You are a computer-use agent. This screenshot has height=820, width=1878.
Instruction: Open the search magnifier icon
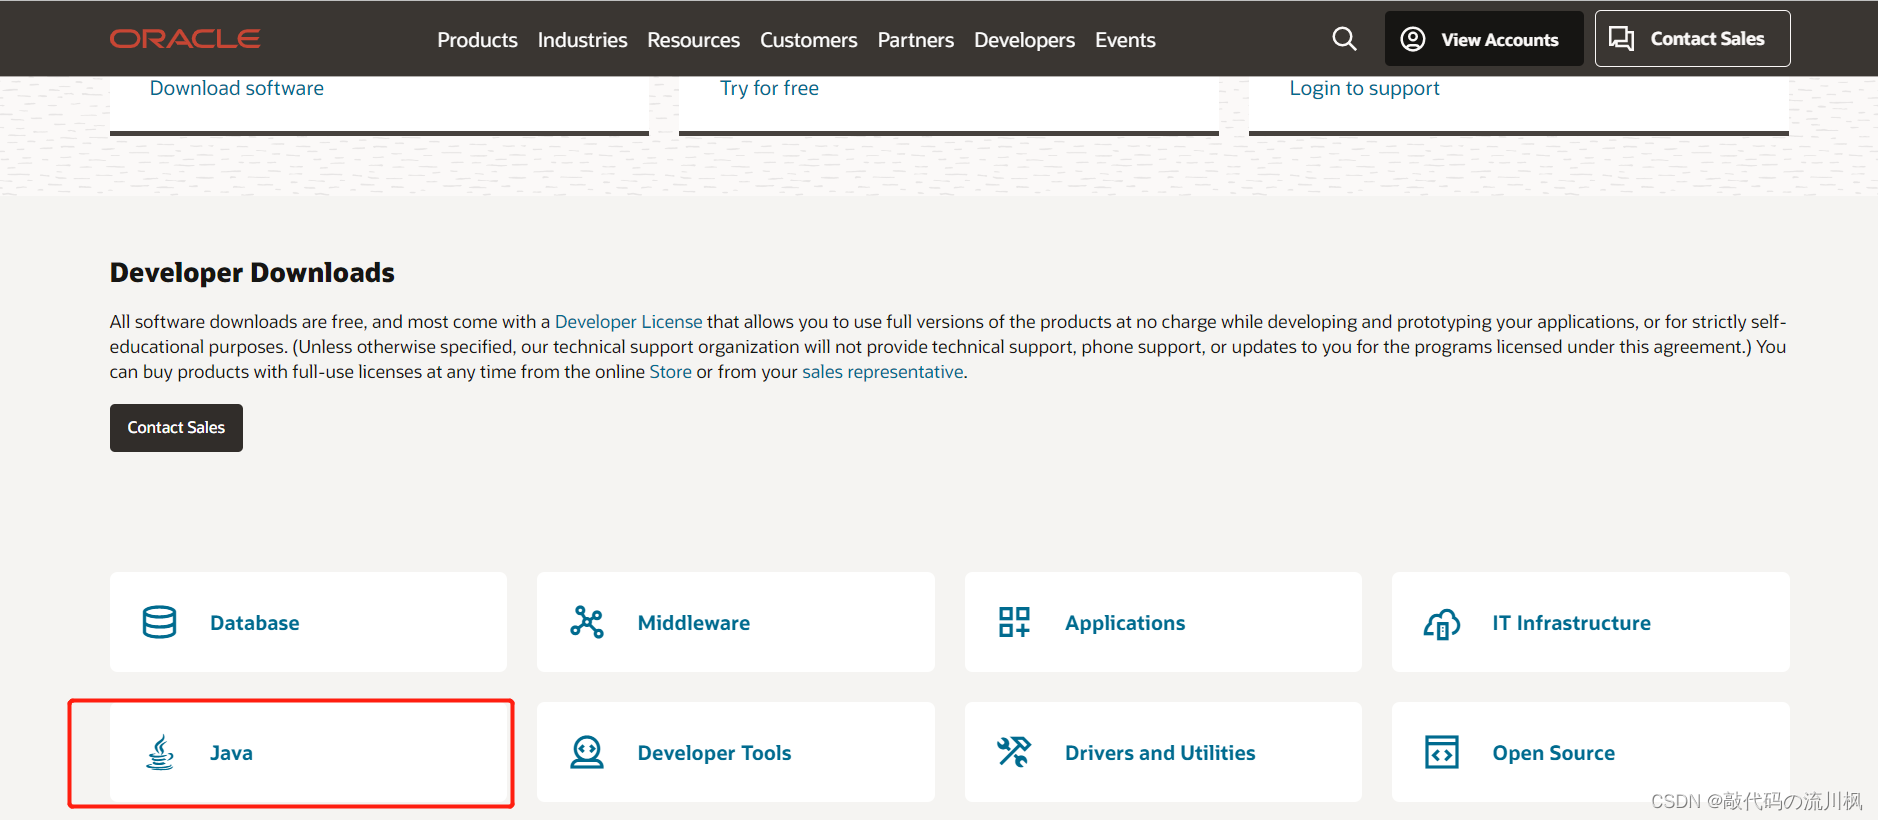click(x=1345, y=39)
